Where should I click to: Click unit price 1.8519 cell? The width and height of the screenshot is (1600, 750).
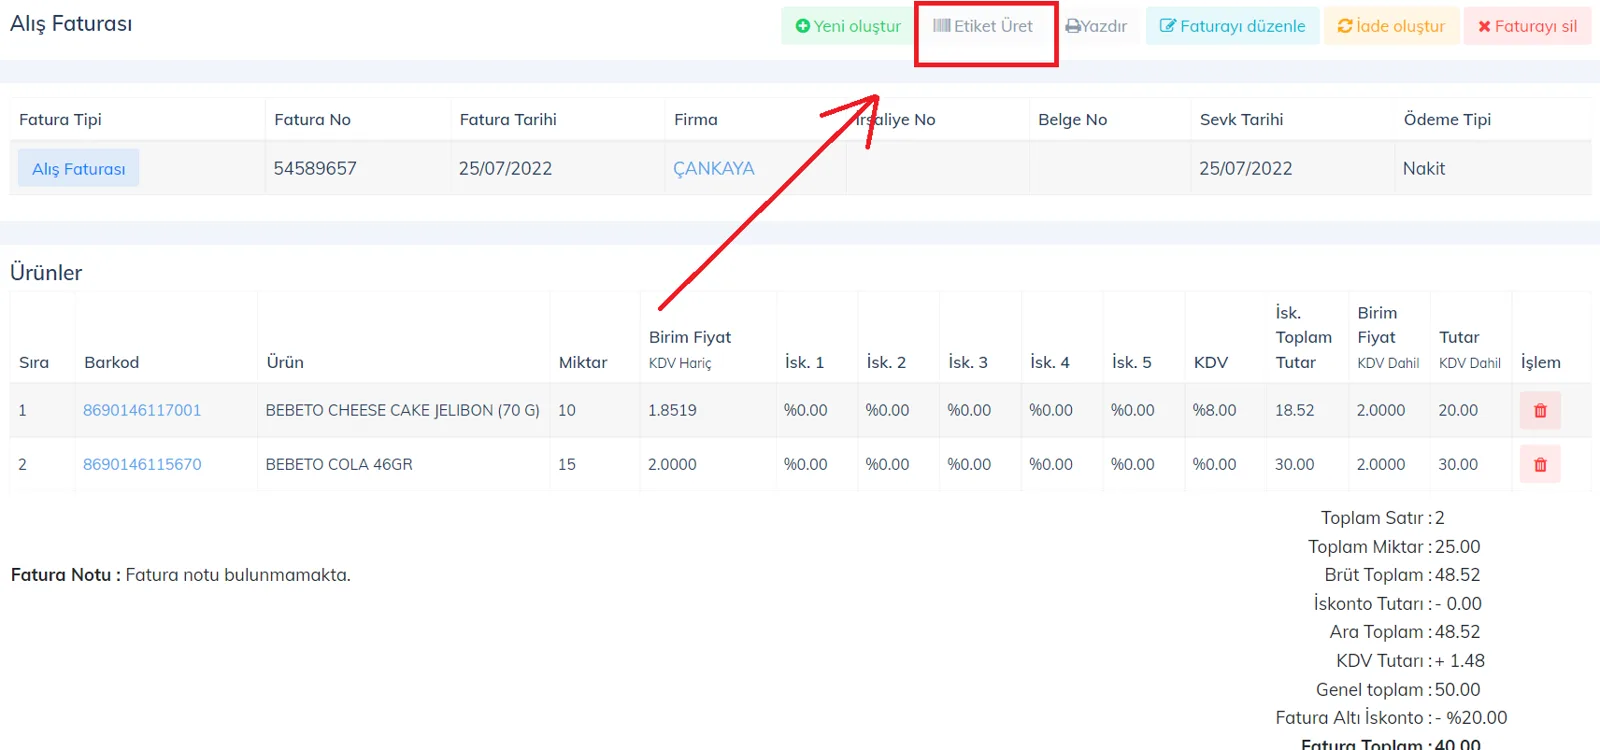point(672,410)
